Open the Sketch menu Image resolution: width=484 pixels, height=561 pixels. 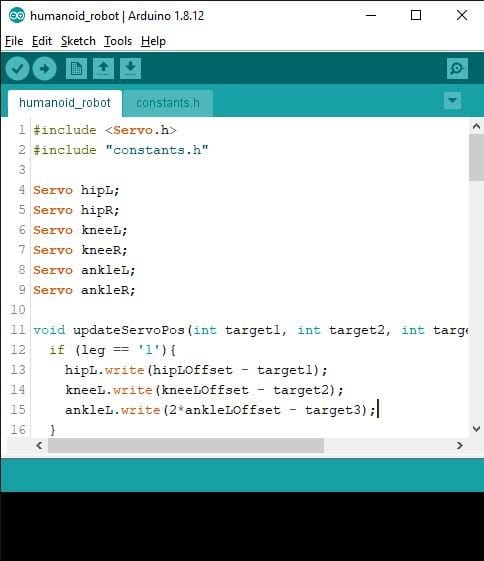[x=78, y=41]
